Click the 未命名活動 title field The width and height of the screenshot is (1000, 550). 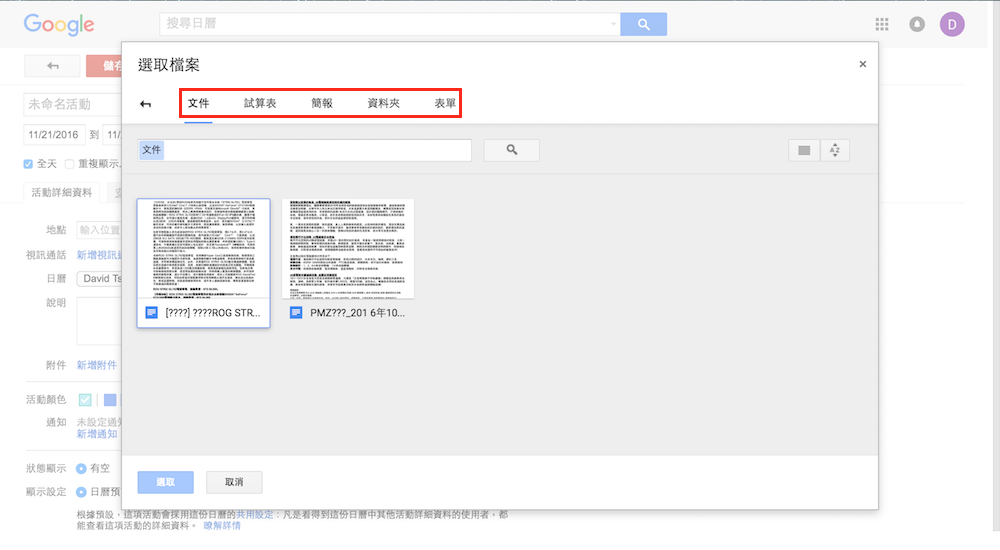73,104
